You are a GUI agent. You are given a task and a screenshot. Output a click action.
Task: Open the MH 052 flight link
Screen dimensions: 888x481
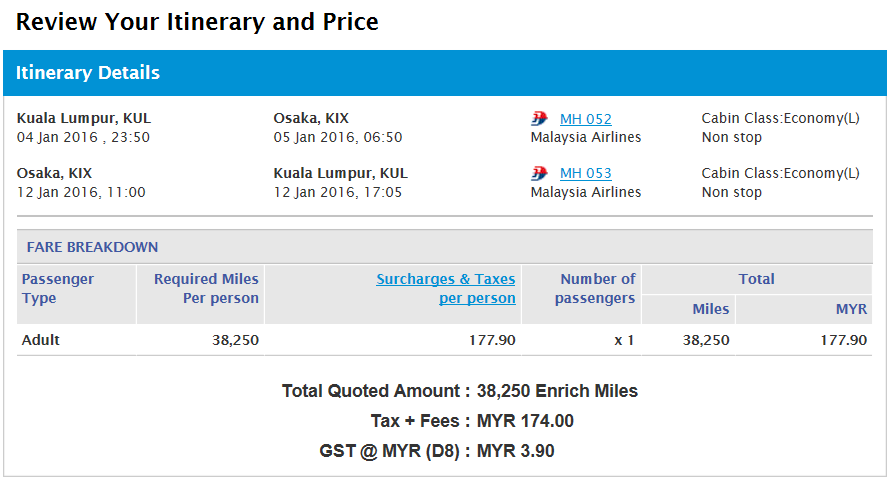[585, 119]
